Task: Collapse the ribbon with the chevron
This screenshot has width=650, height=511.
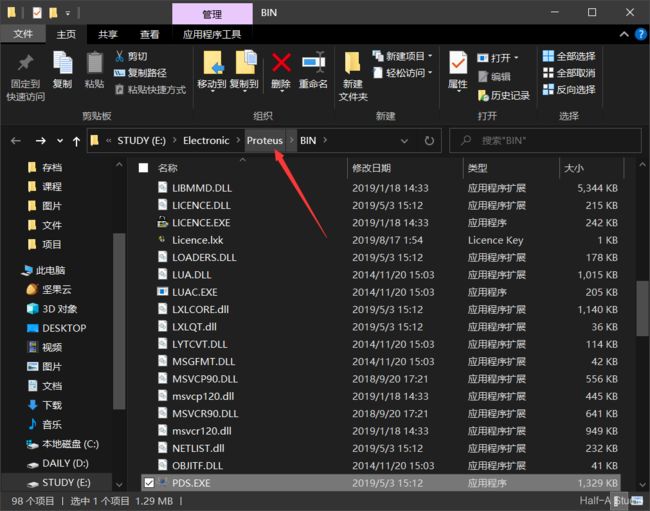Action: (624, 34)
